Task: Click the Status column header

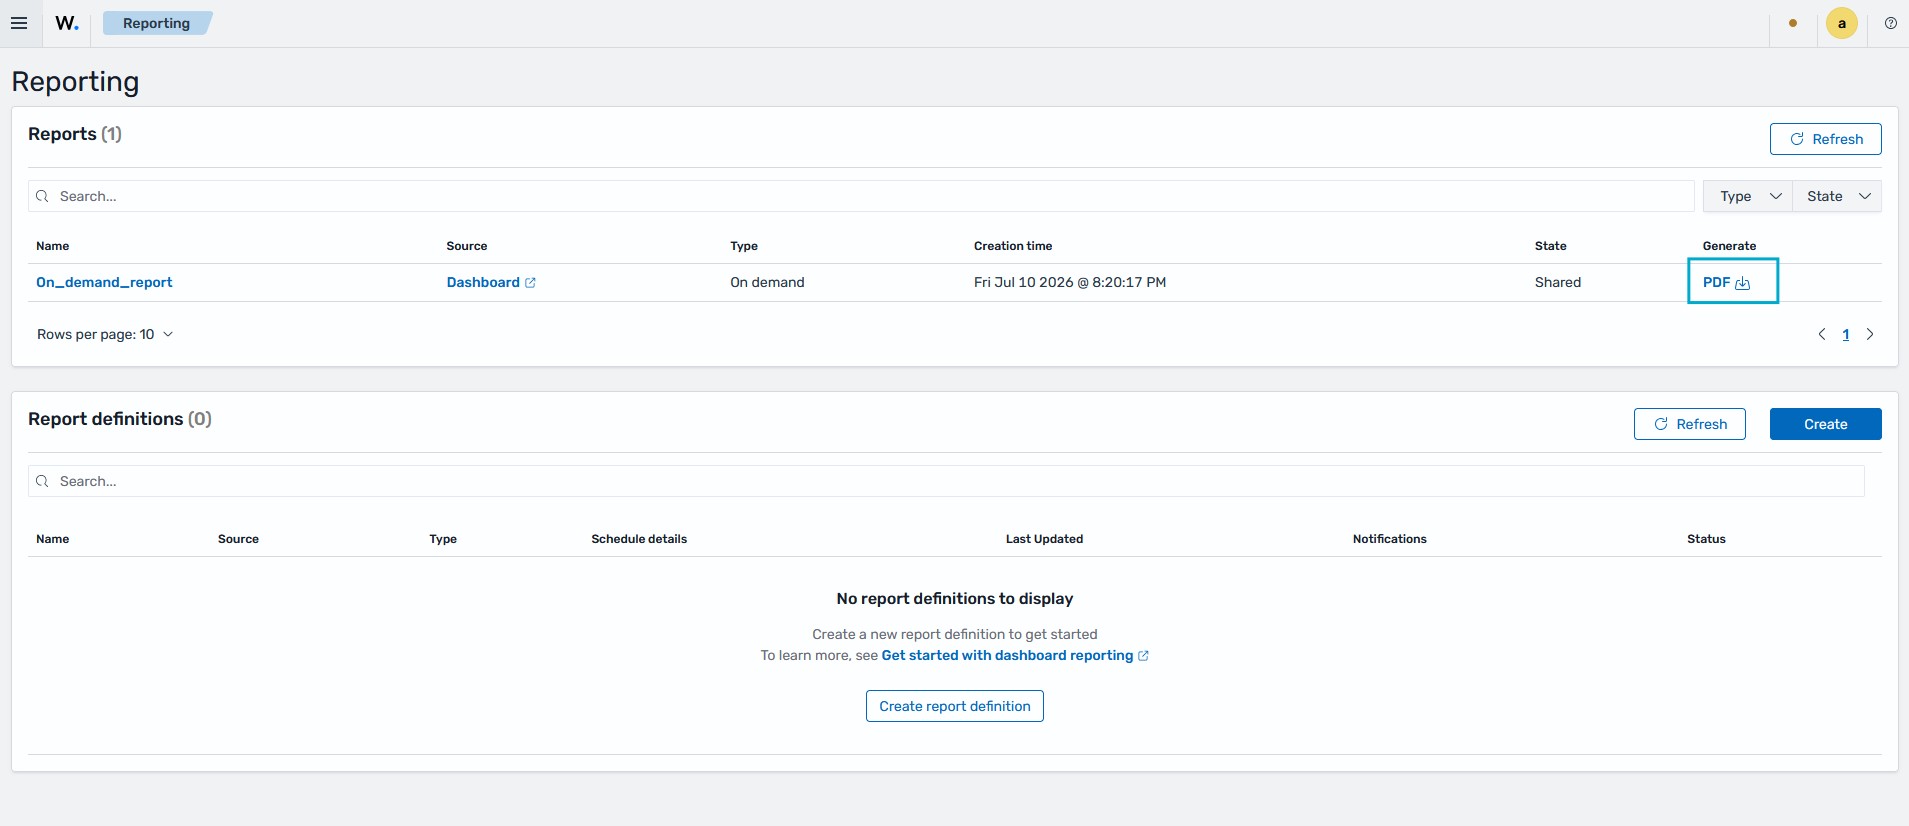Action: coord(1706,539)
